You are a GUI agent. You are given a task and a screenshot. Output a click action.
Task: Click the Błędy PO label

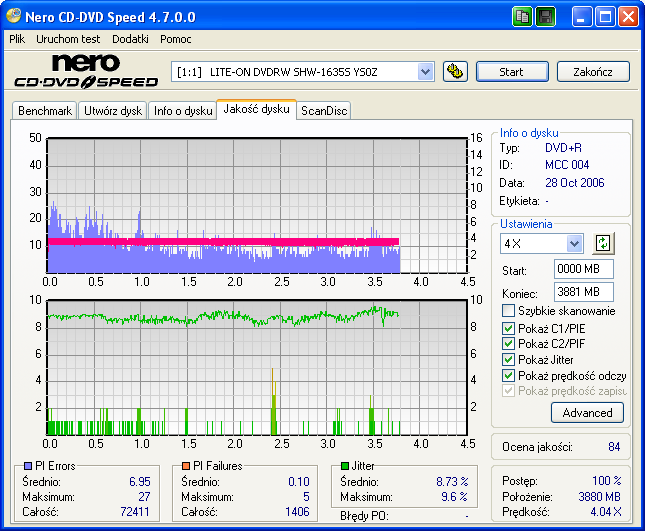tap(364, 516)
